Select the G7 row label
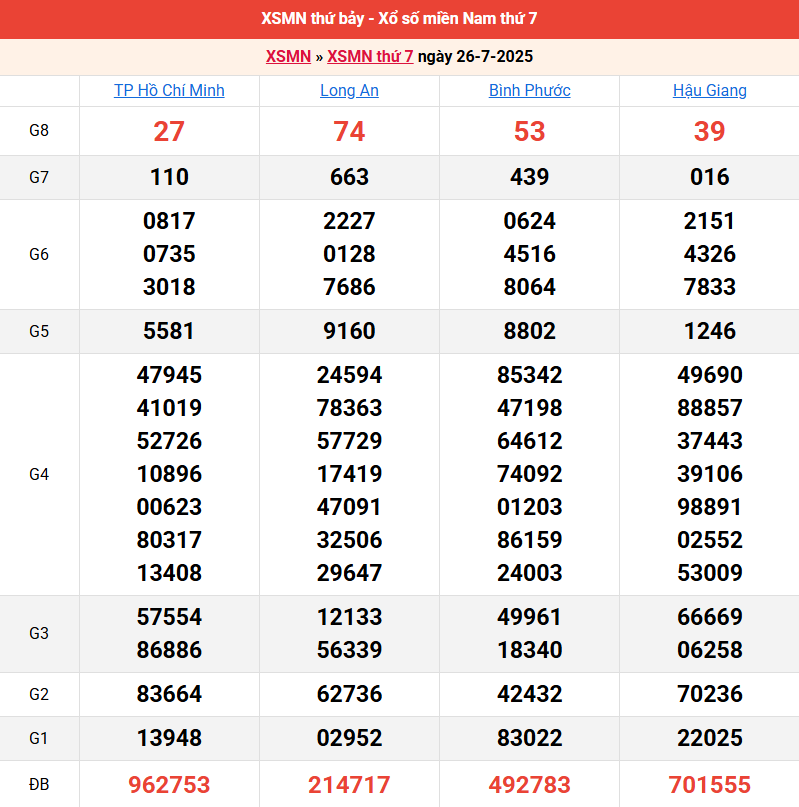The image size is (799, 807). [39, 178]
